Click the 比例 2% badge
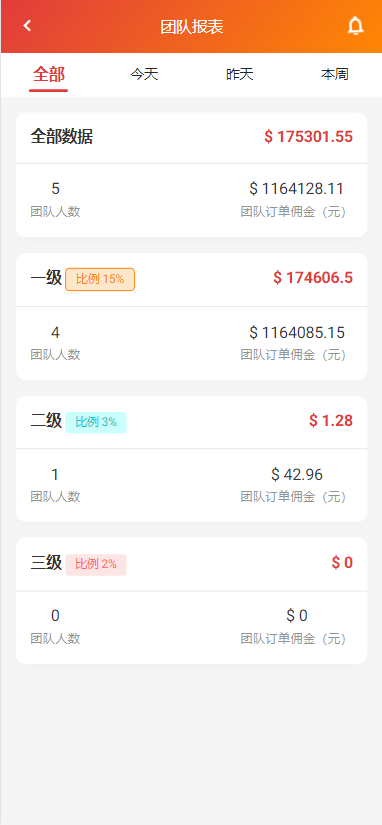Image resolution: width=382 pixels, height=825 pixels. coord(96,565)
